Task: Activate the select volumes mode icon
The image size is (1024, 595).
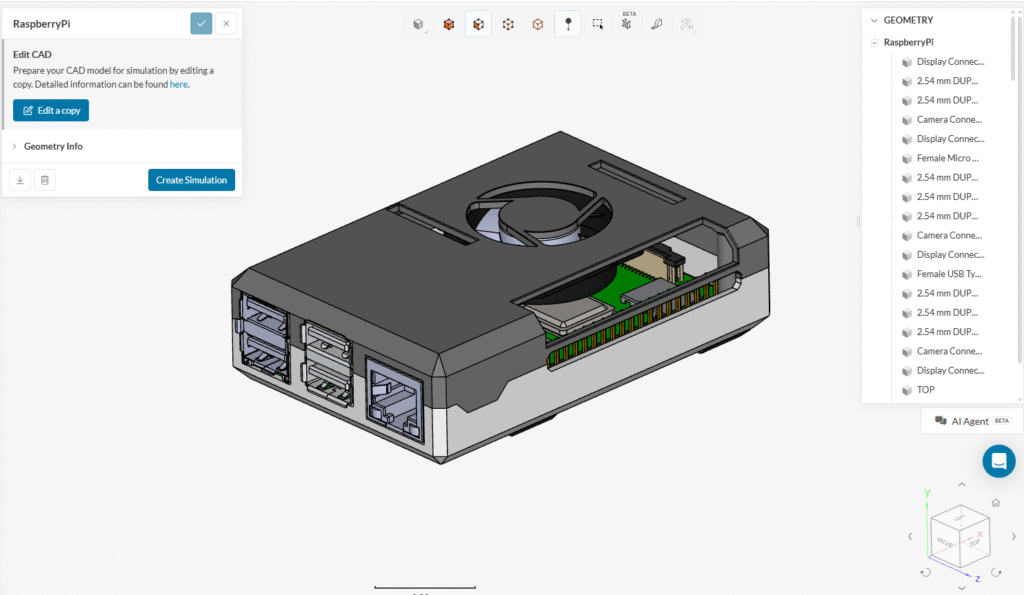Action: click(x=449, y=24)
